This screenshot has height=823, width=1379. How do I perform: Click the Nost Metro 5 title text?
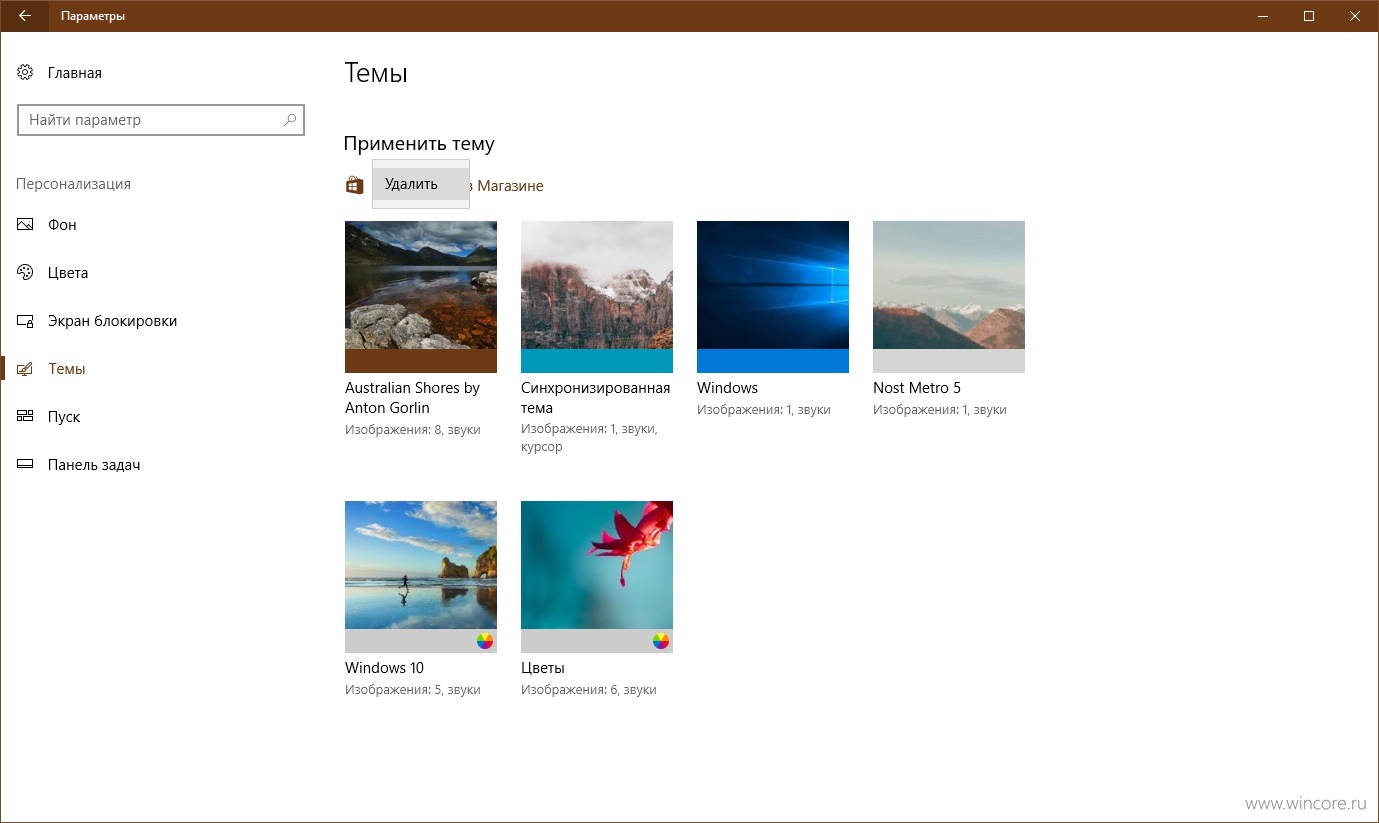[x=917, y=388]
